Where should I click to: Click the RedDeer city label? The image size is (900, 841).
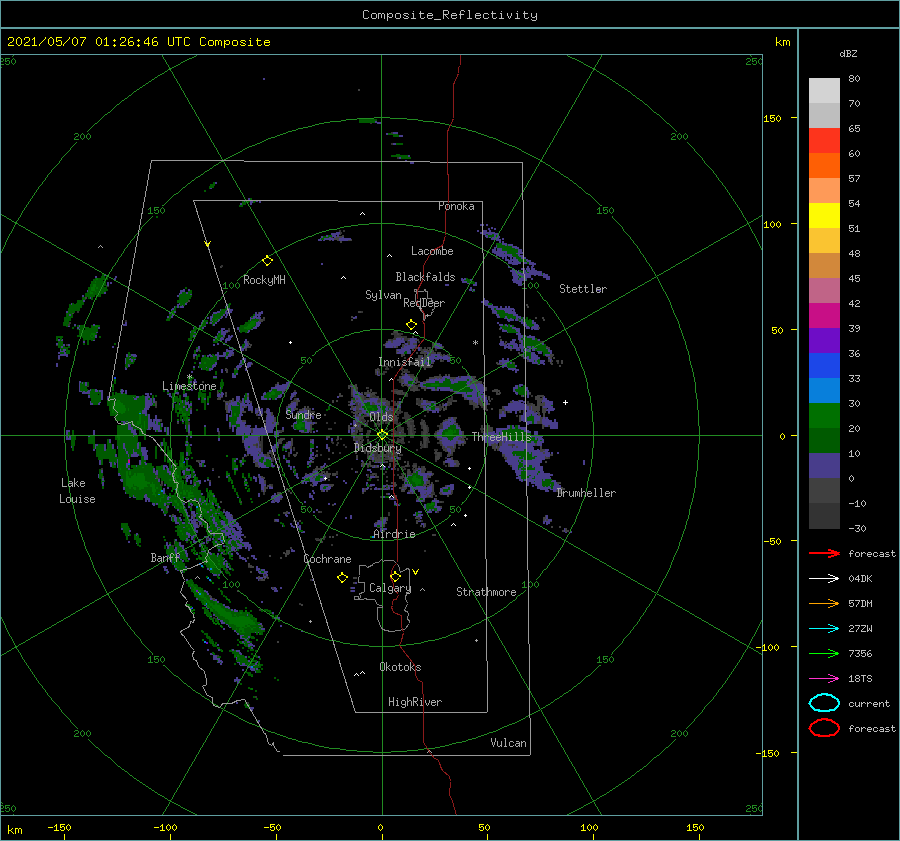click(x=424, y=303)
